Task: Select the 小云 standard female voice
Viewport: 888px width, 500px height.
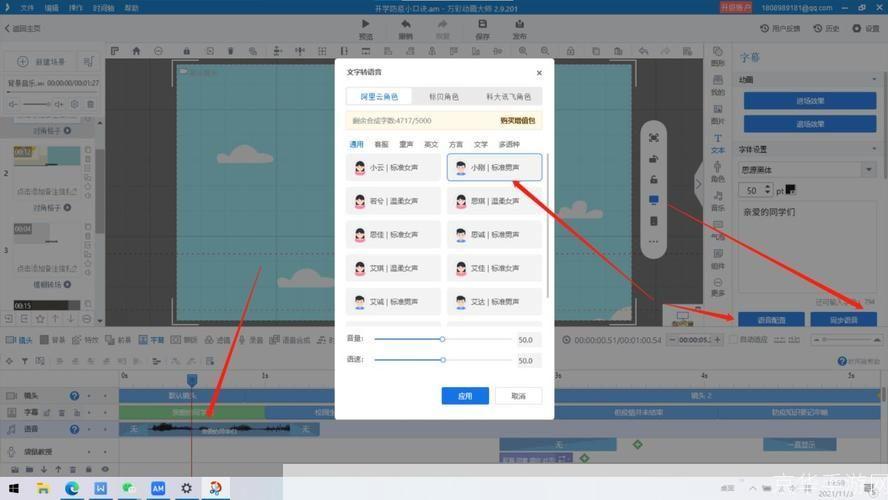Action: (393, 168)
